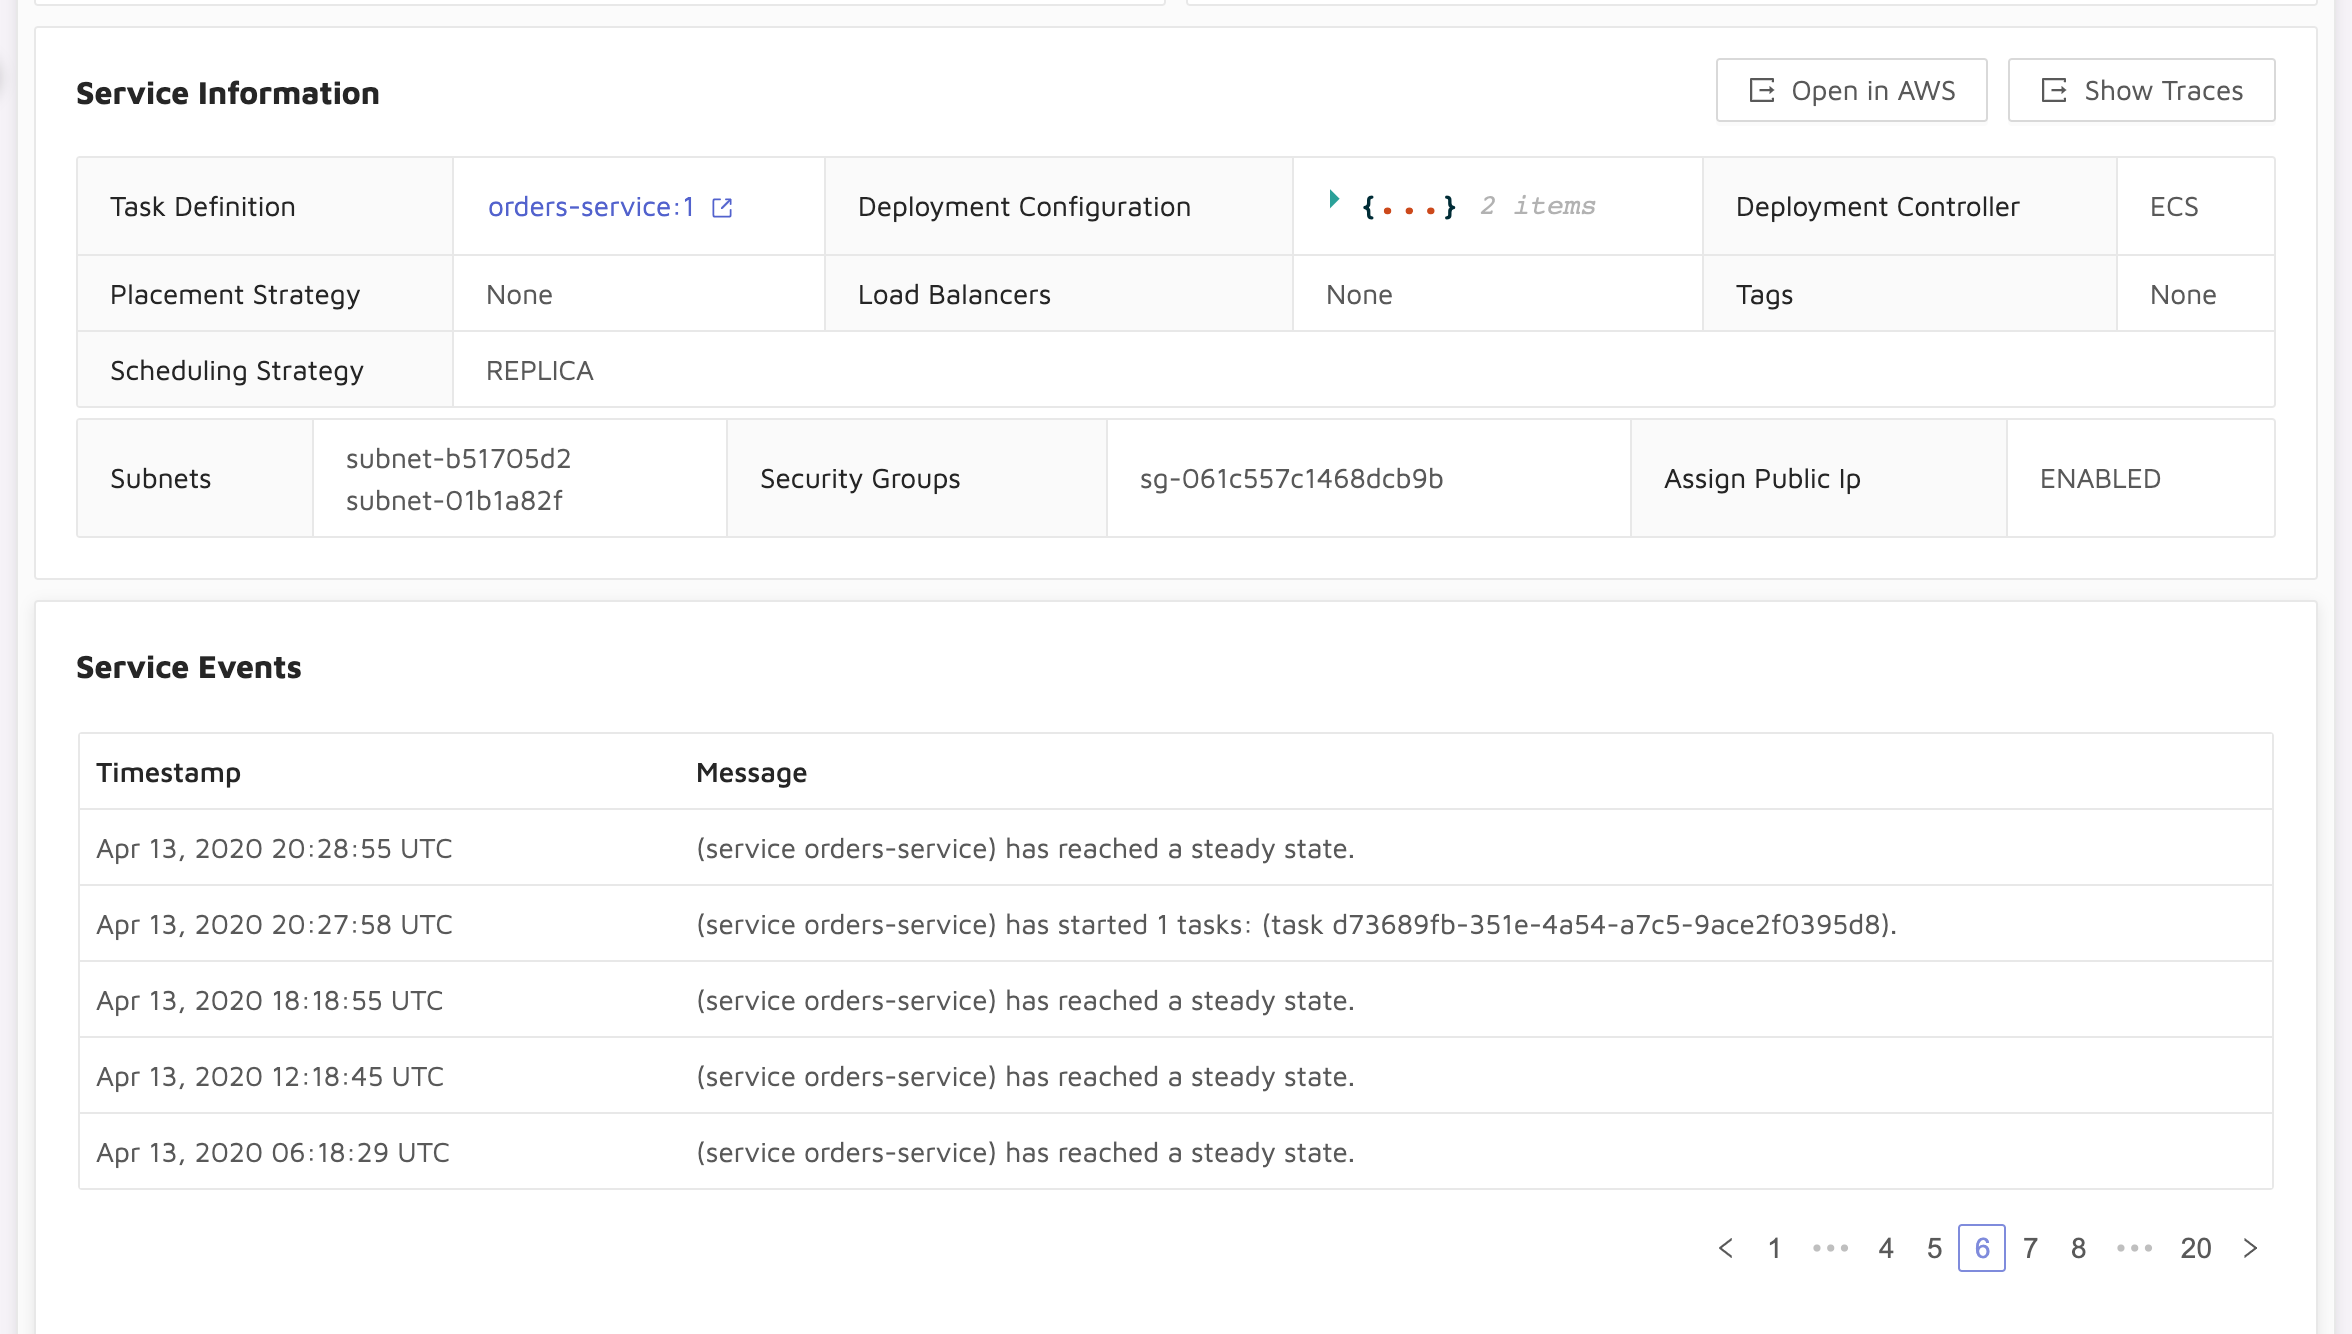Select the Tags None value

click(x=2183, y=295)
